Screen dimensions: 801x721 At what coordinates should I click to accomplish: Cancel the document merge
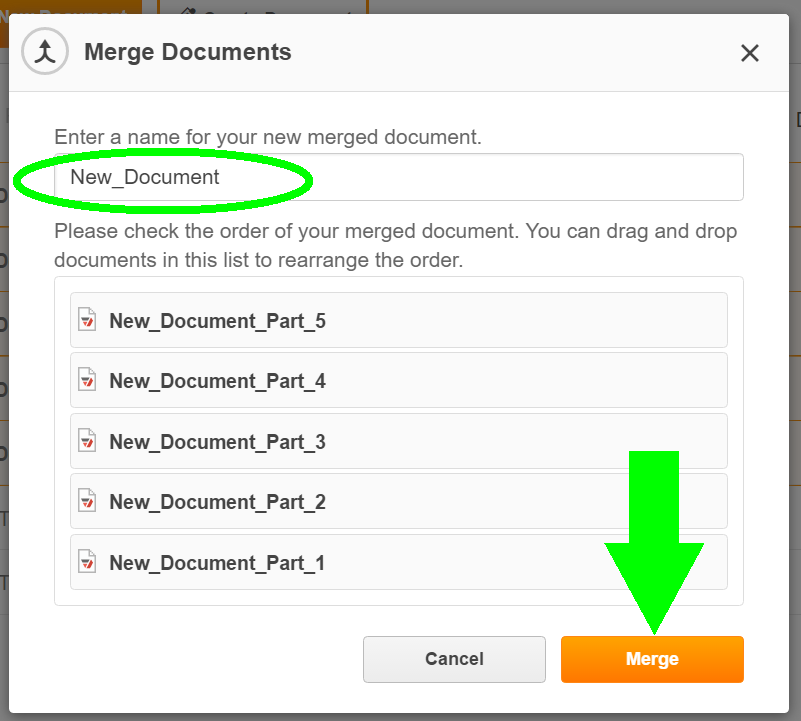454,659
